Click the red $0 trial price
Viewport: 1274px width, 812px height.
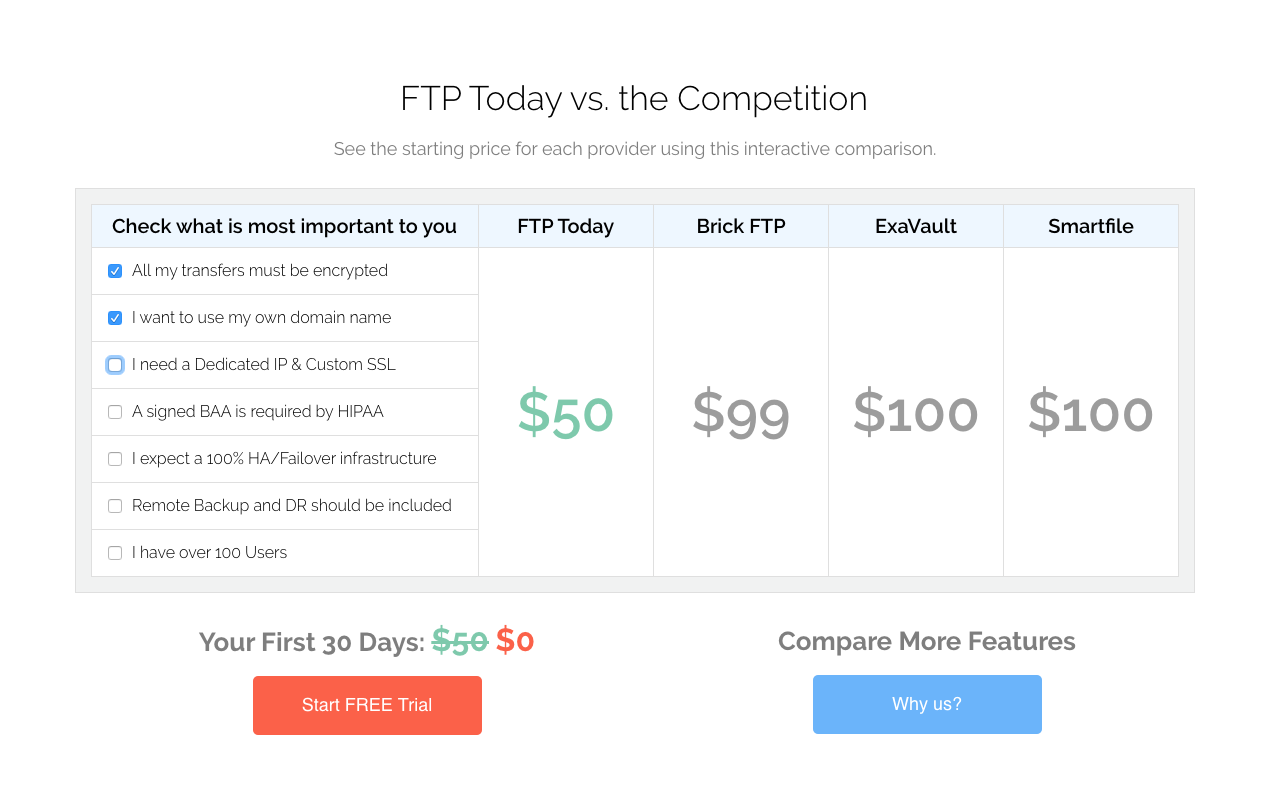click(x=515, y=641)
